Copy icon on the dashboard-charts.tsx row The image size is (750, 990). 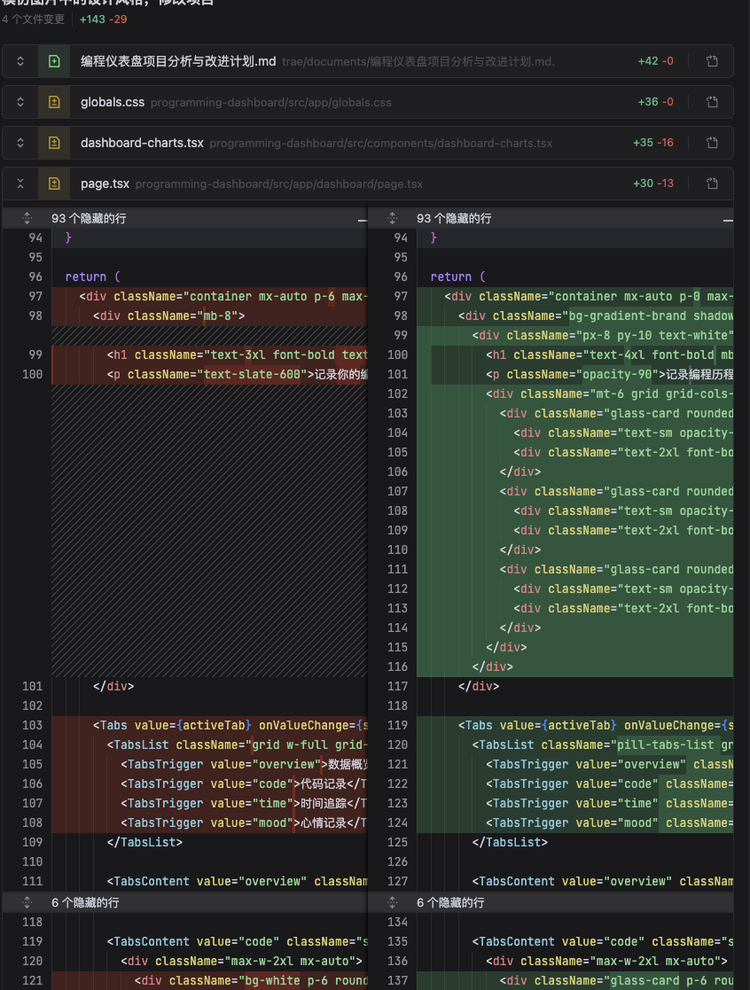coord(712,143)
